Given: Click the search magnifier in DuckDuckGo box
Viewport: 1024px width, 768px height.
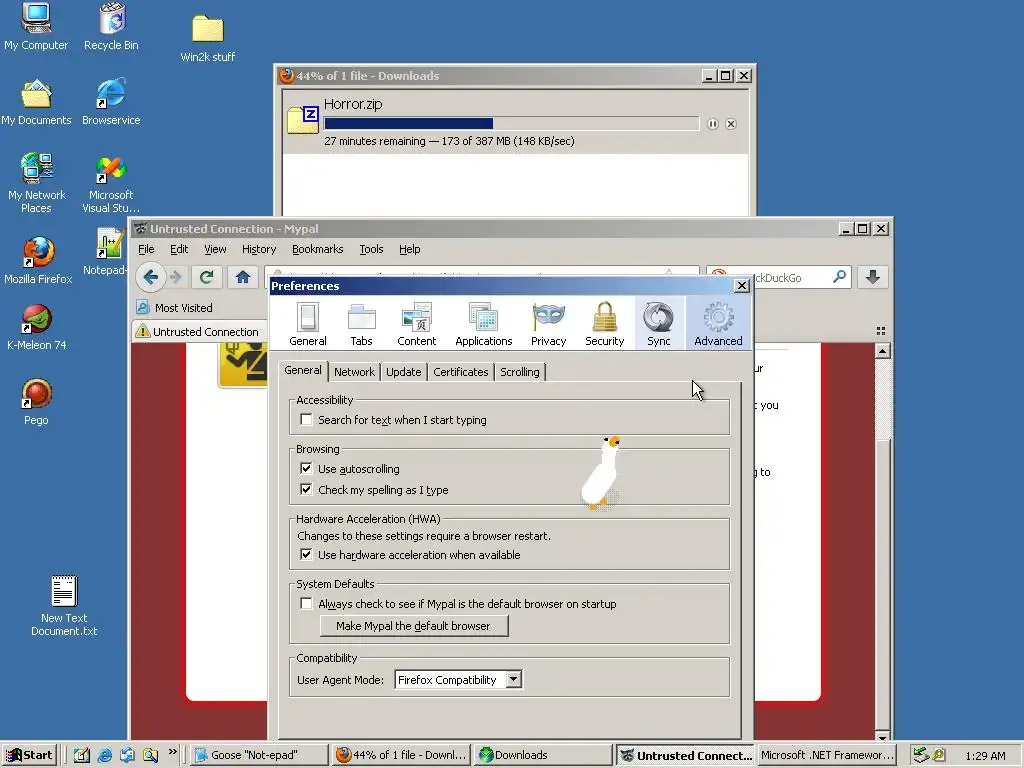Looking at the screenshot, I should [x=839, y=277].
